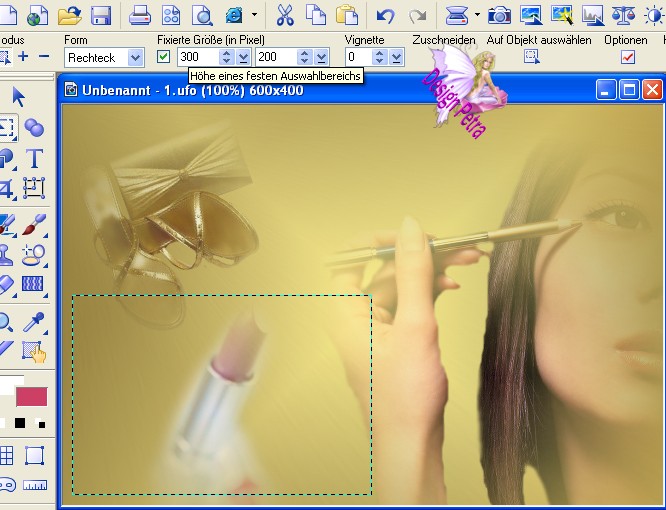Toggle the Fixierte Größe checkbox

click(164, 56)
